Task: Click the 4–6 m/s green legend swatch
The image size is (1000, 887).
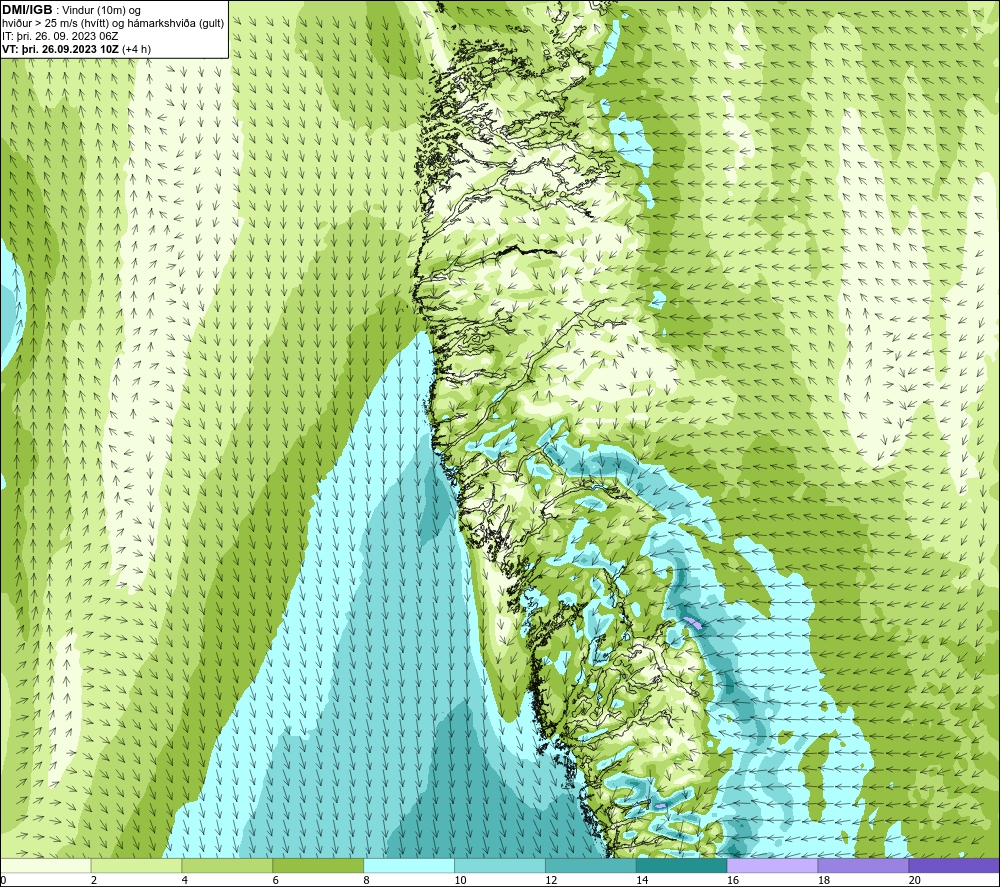Action: pyautogui.click(x=227, y=865)
